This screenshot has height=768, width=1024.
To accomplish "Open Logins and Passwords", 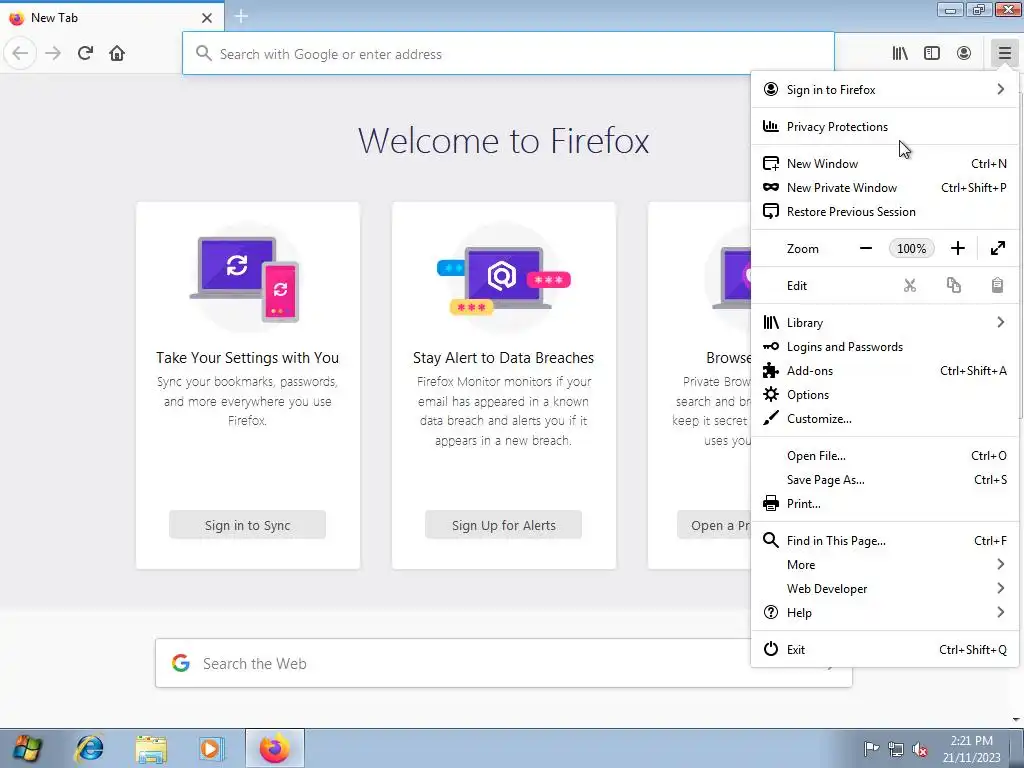I will [x=885, y=347].
